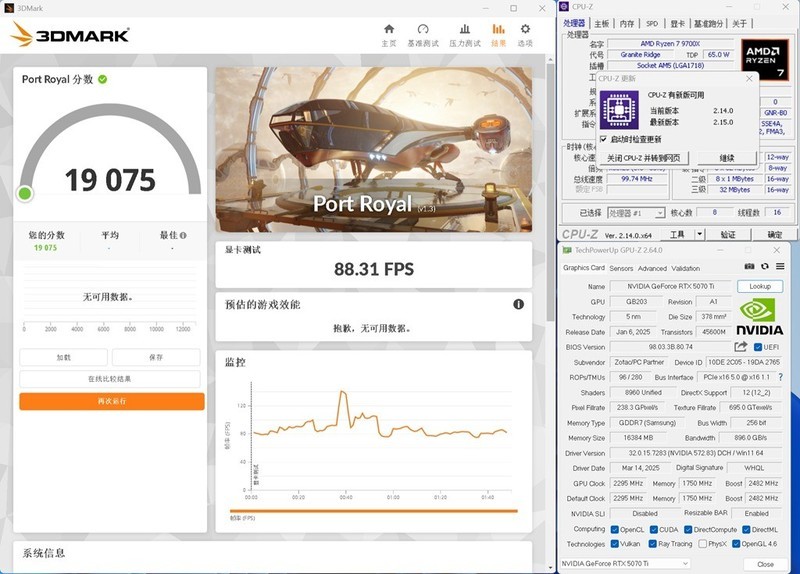800x574 pixels.
Task: Open GPU selection dropdown in GPU-Z
Action: [625, 563]
